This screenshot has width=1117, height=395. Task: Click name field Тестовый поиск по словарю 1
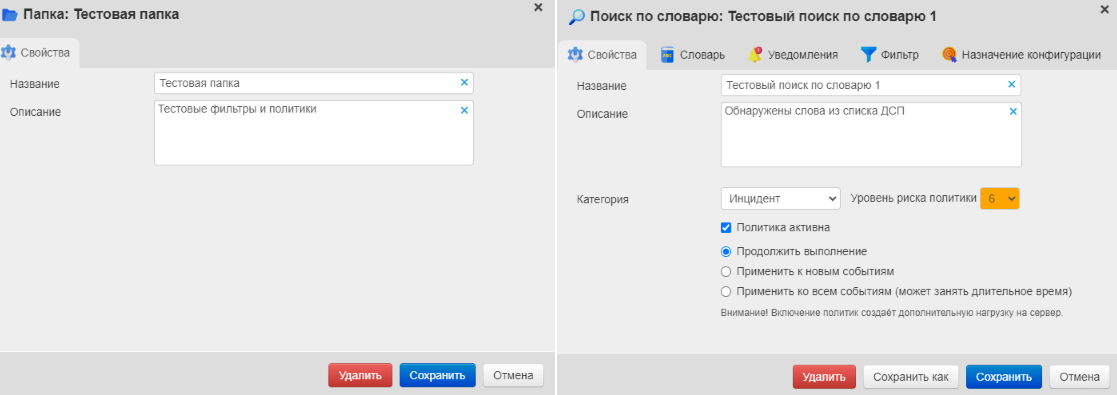(x=871, y=85)
